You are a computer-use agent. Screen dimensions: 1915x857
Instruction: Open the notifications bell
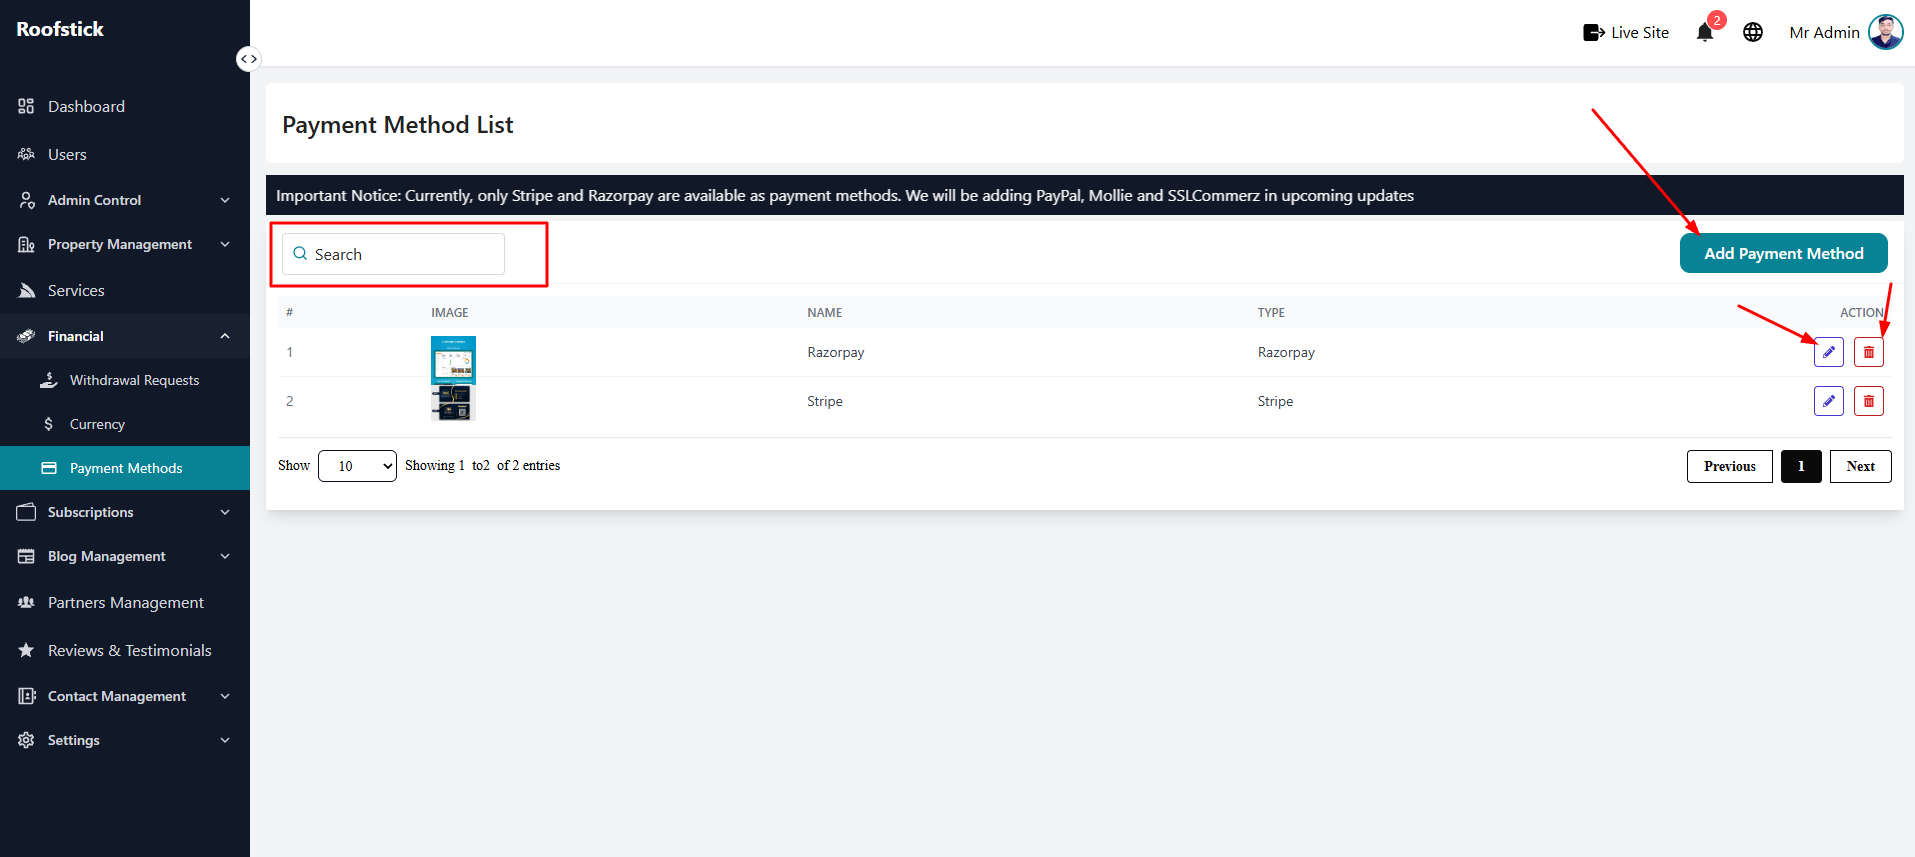tap(1705, 33)
